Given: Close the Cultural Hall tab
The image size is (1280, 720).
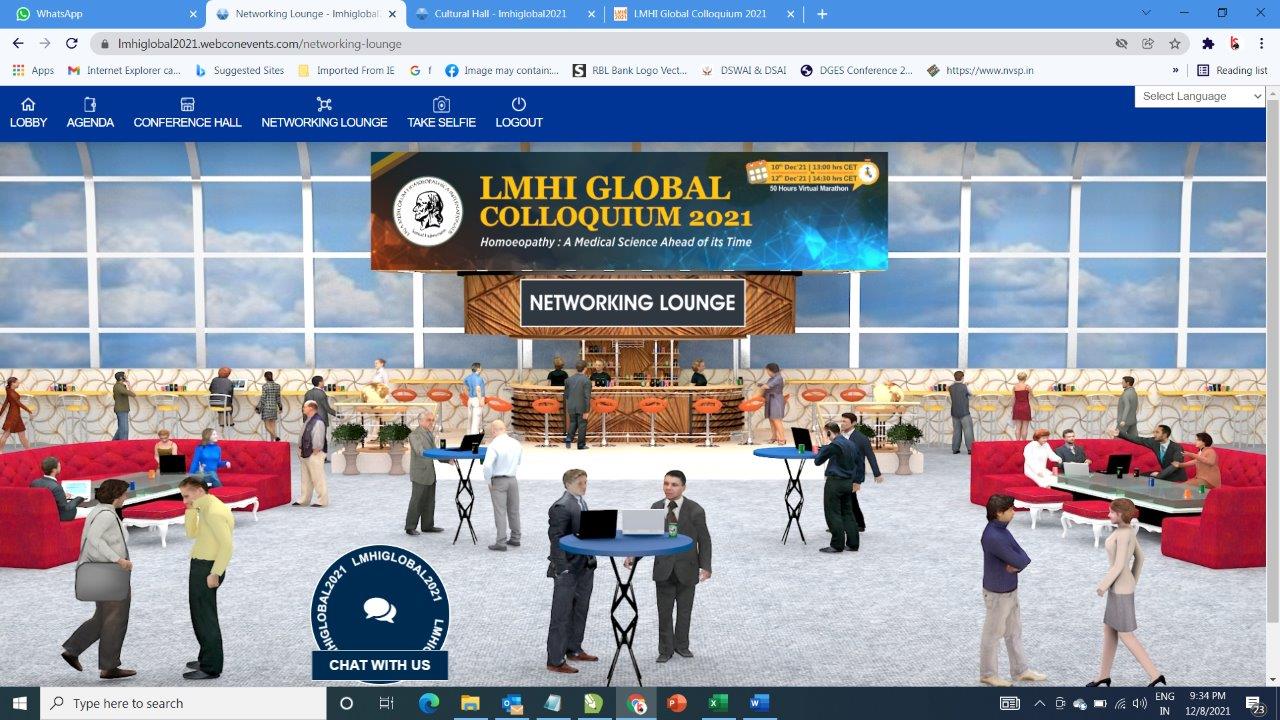Looking at the screenshot, I should pos(592,14).
